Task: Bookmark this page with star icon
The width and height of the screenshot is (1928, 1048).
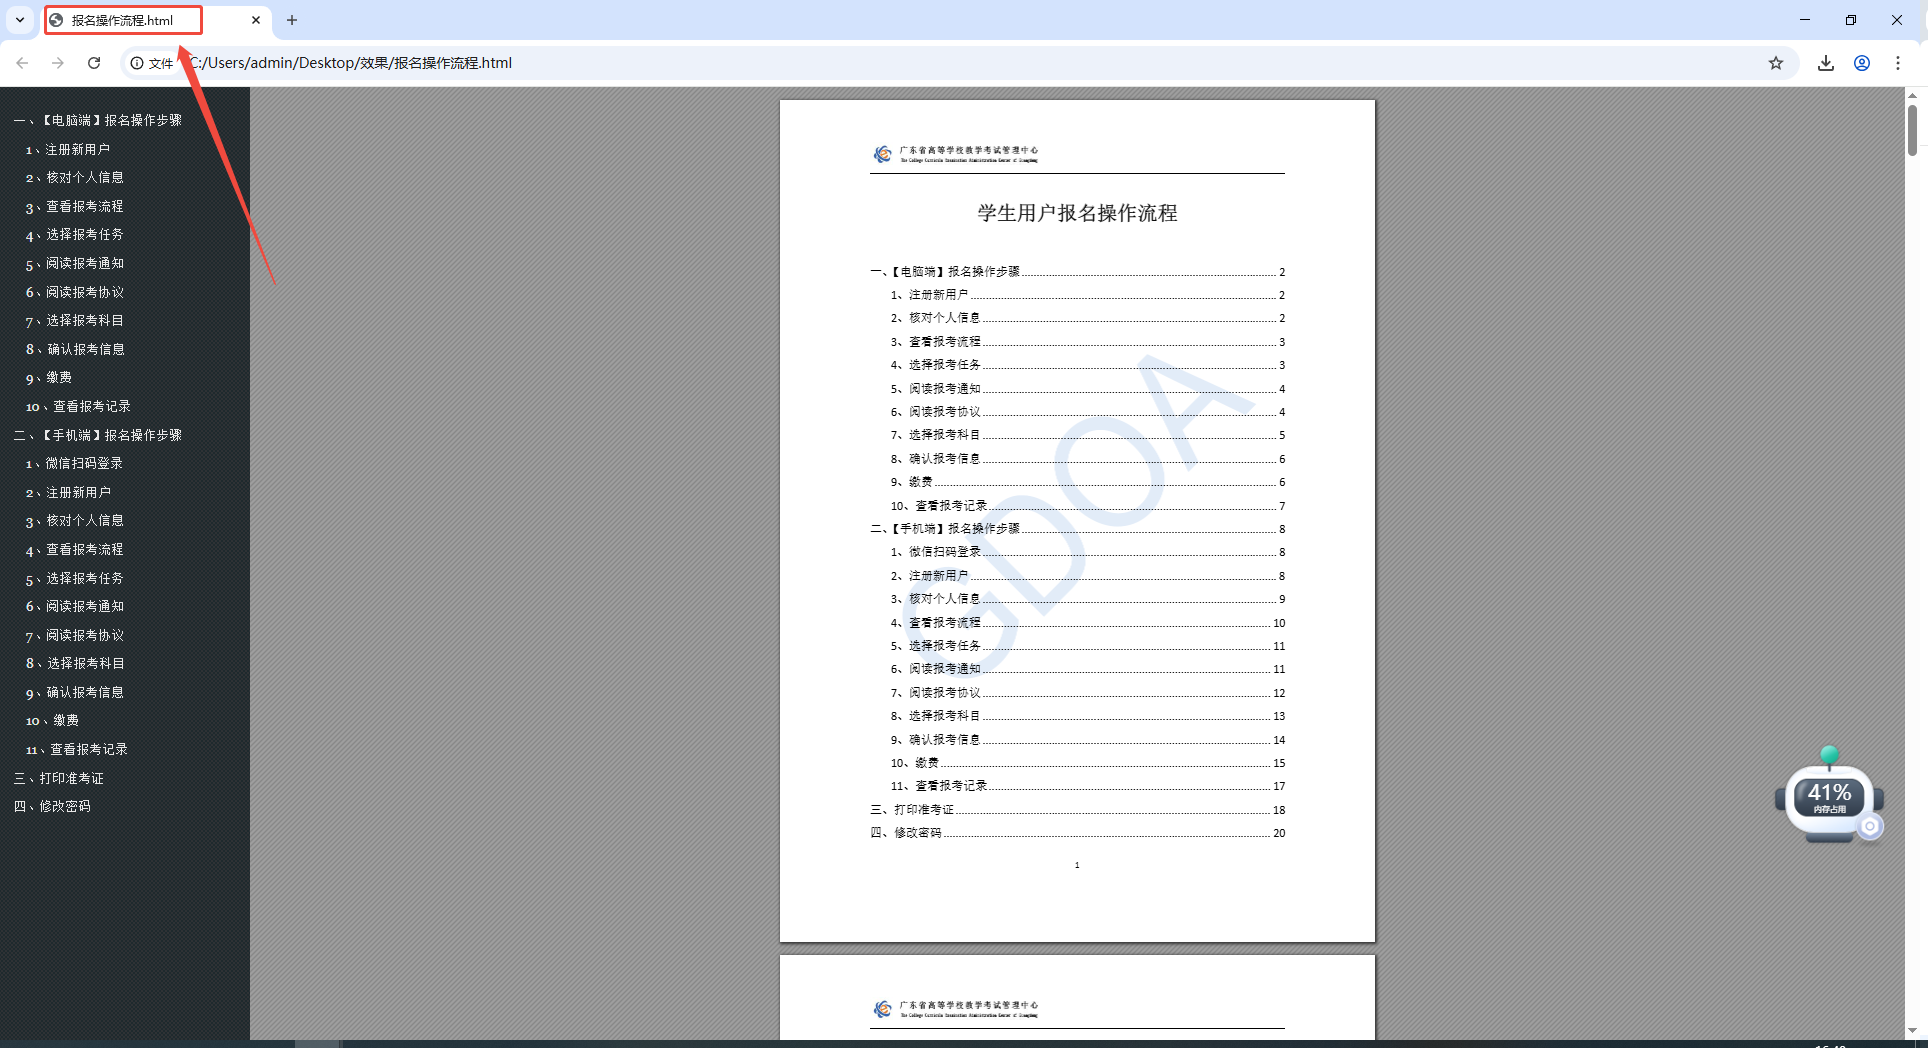Action: (1776, 63)
